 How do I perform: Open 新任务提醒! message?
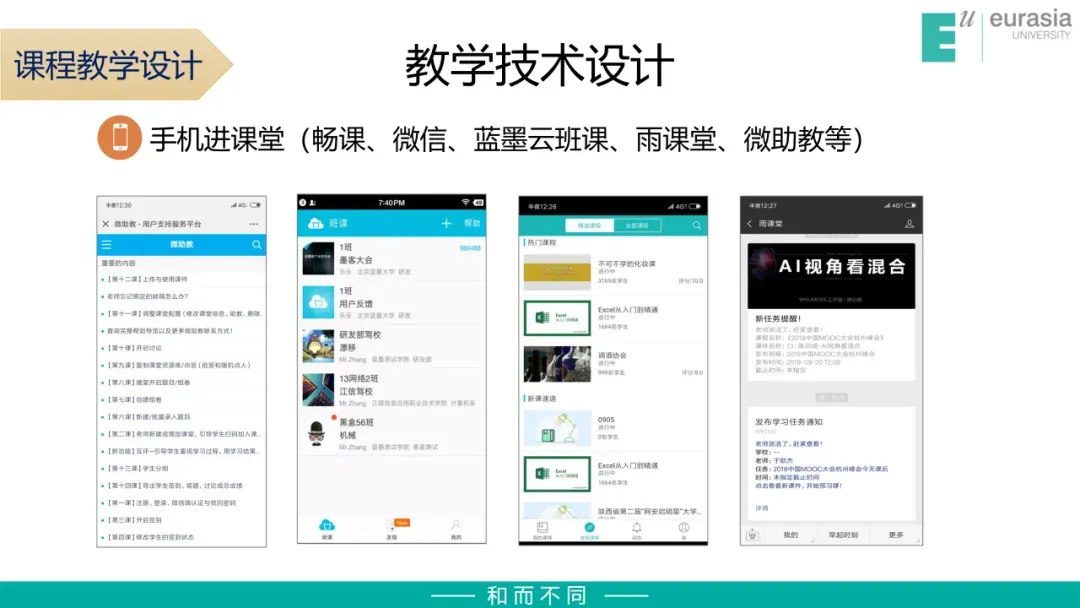tap(831, 344)
